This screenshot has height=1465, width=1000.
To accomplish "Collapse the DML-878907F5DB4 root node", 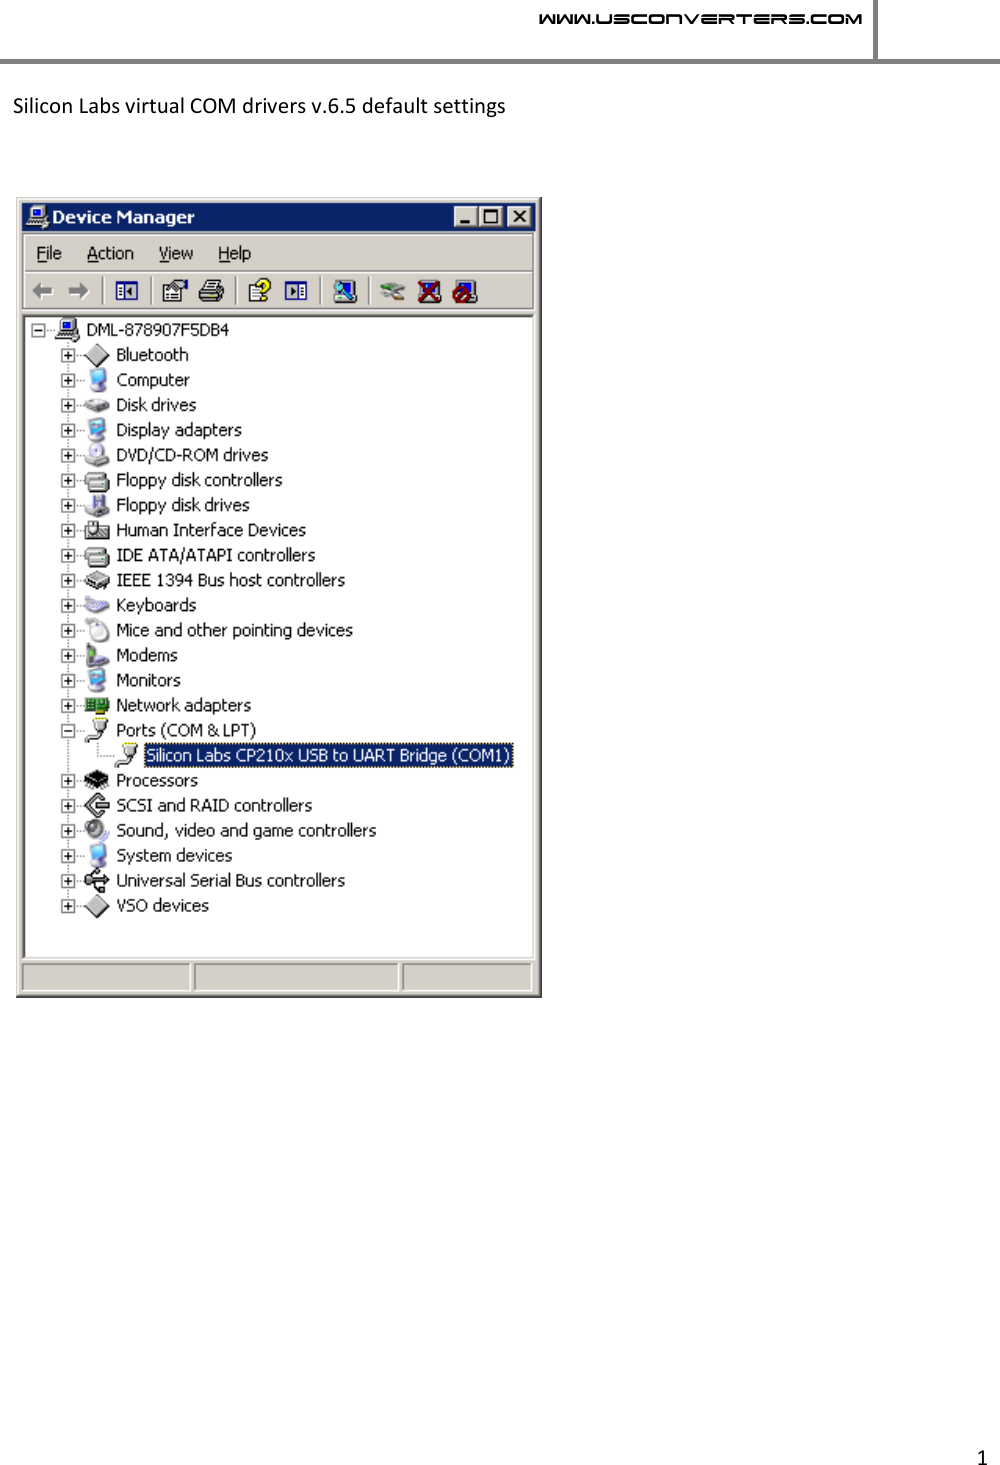I will [x=37, y=329].
